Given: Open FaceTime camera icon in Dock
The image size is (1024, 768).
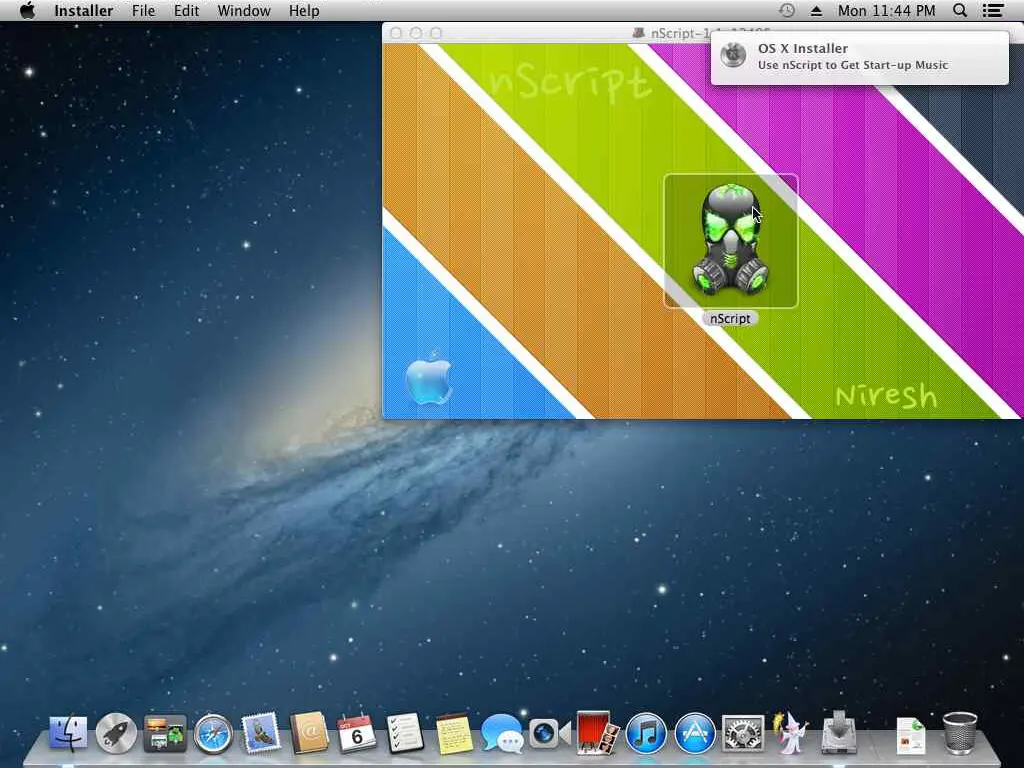Looking at the screenshot, I should 549,733.
